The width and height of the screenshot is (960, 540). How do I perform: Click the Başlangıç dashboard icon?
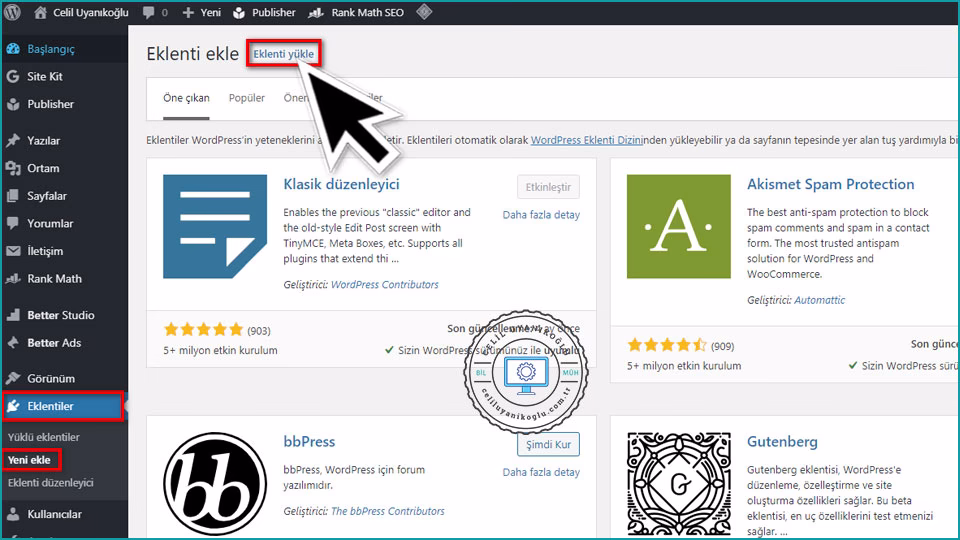tap(13, 49)
